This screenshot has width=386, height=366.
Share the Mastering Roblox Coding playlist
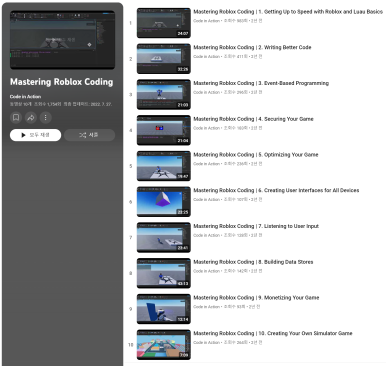(x=31, y=117)
